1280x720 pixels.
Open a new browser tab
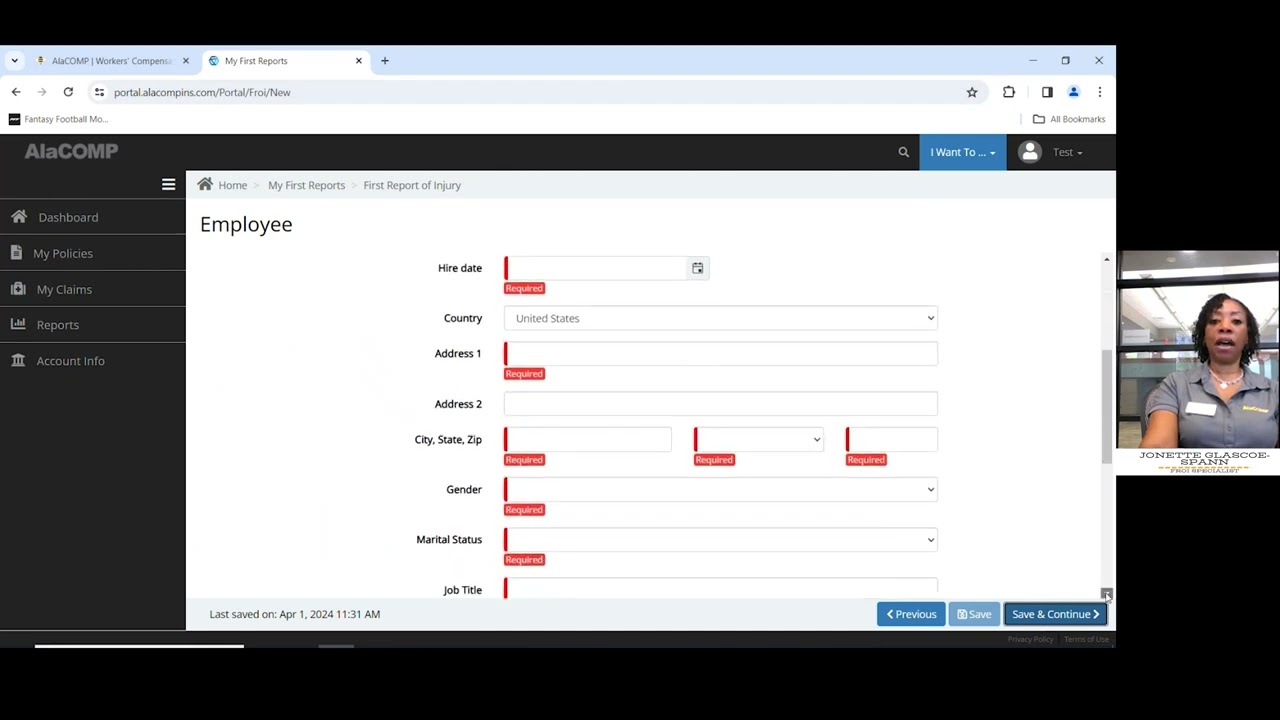pyautogui.click(x=385, y=61)
